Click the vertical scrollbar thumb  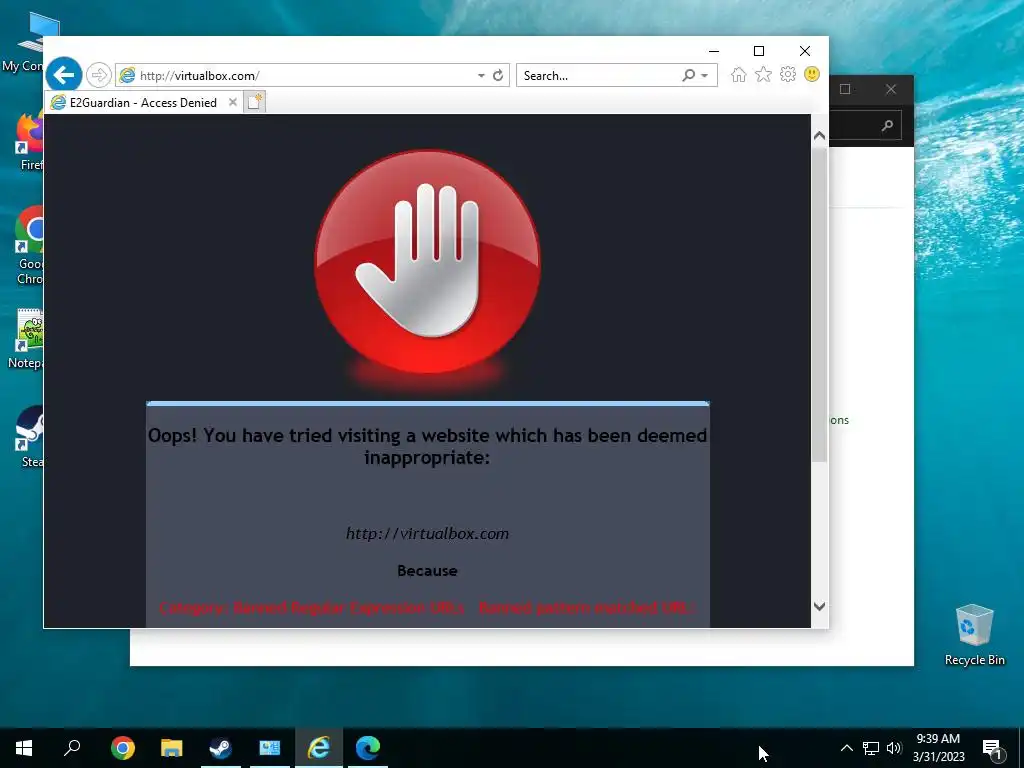(x=820, y=304)
